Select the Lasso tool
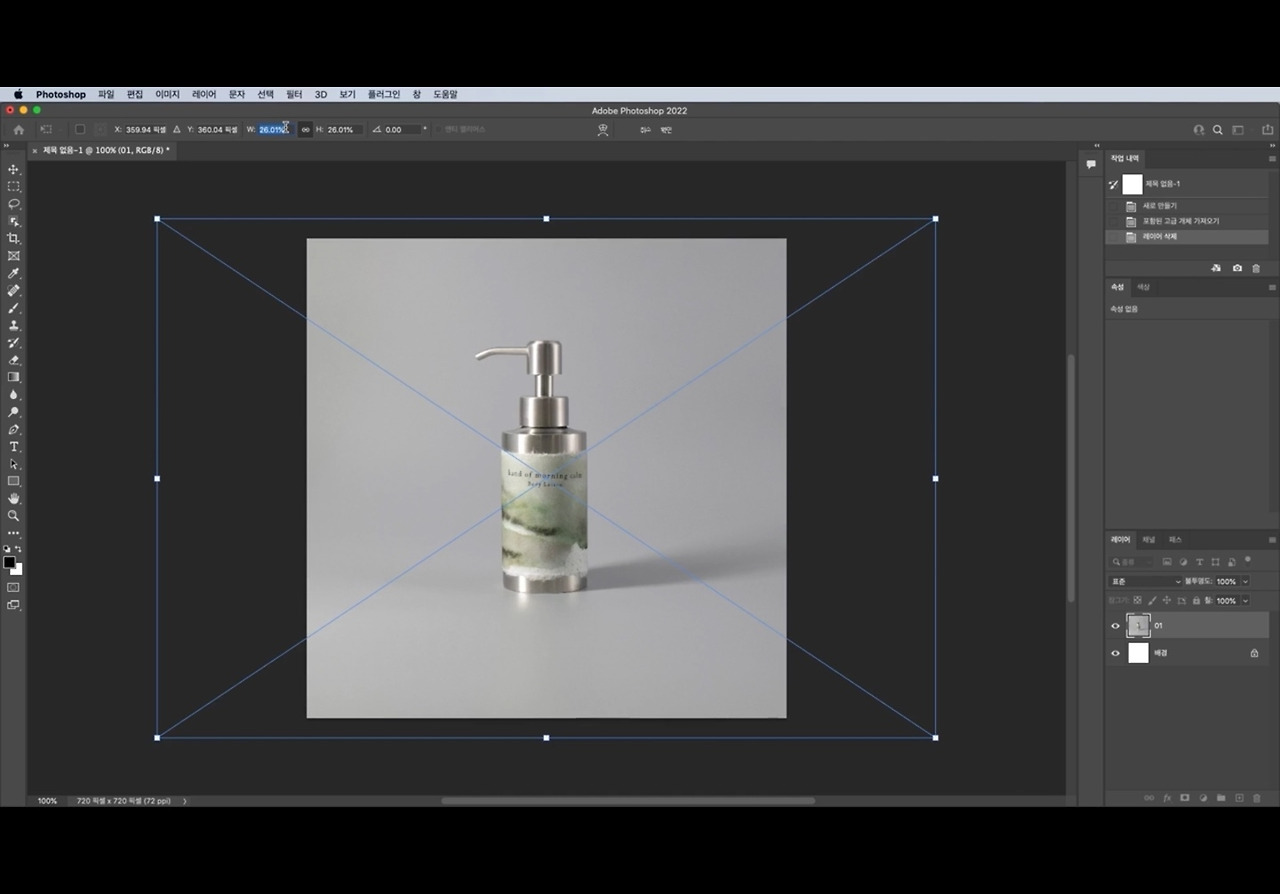 click(14, 204)
